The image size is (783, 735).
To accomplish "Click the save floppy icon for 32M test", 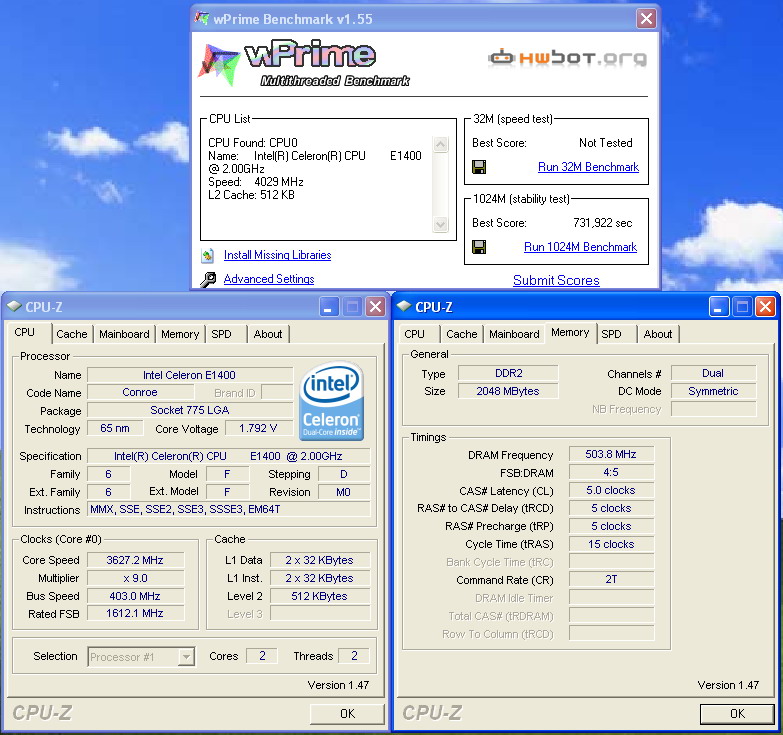I will pos(479,167).
